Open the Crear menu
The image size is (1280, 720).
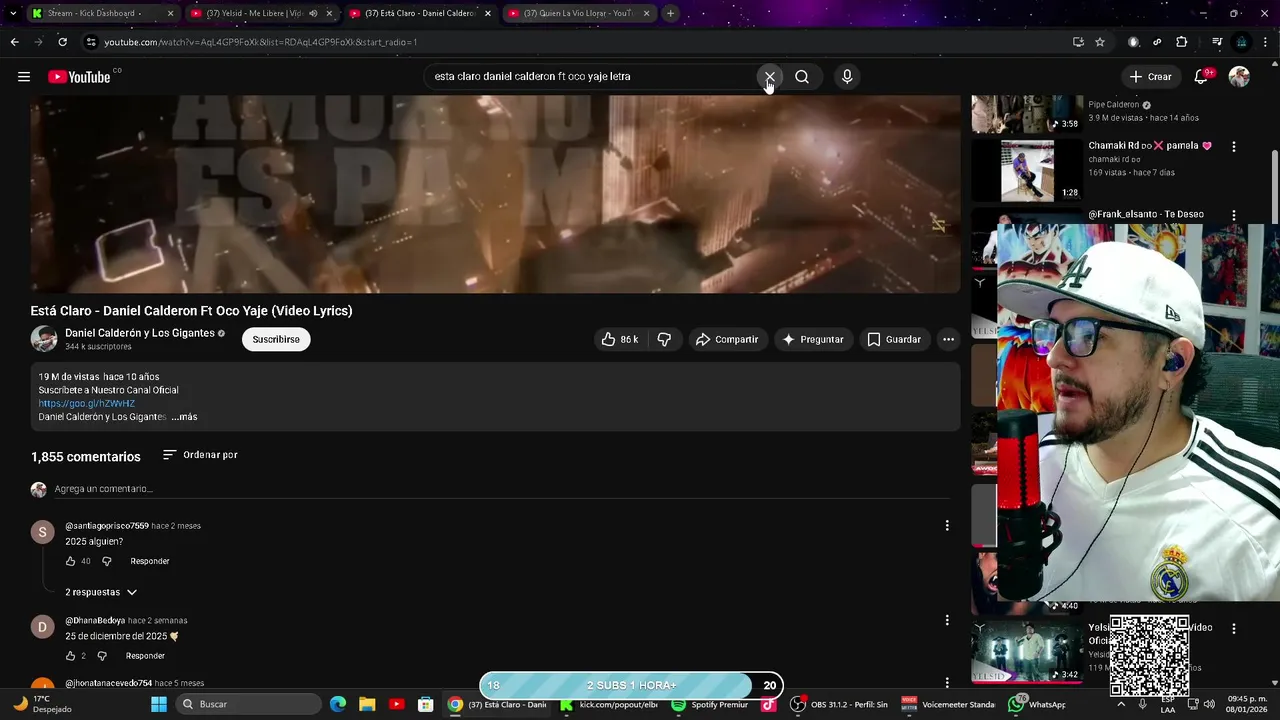tap(1150, 77)
